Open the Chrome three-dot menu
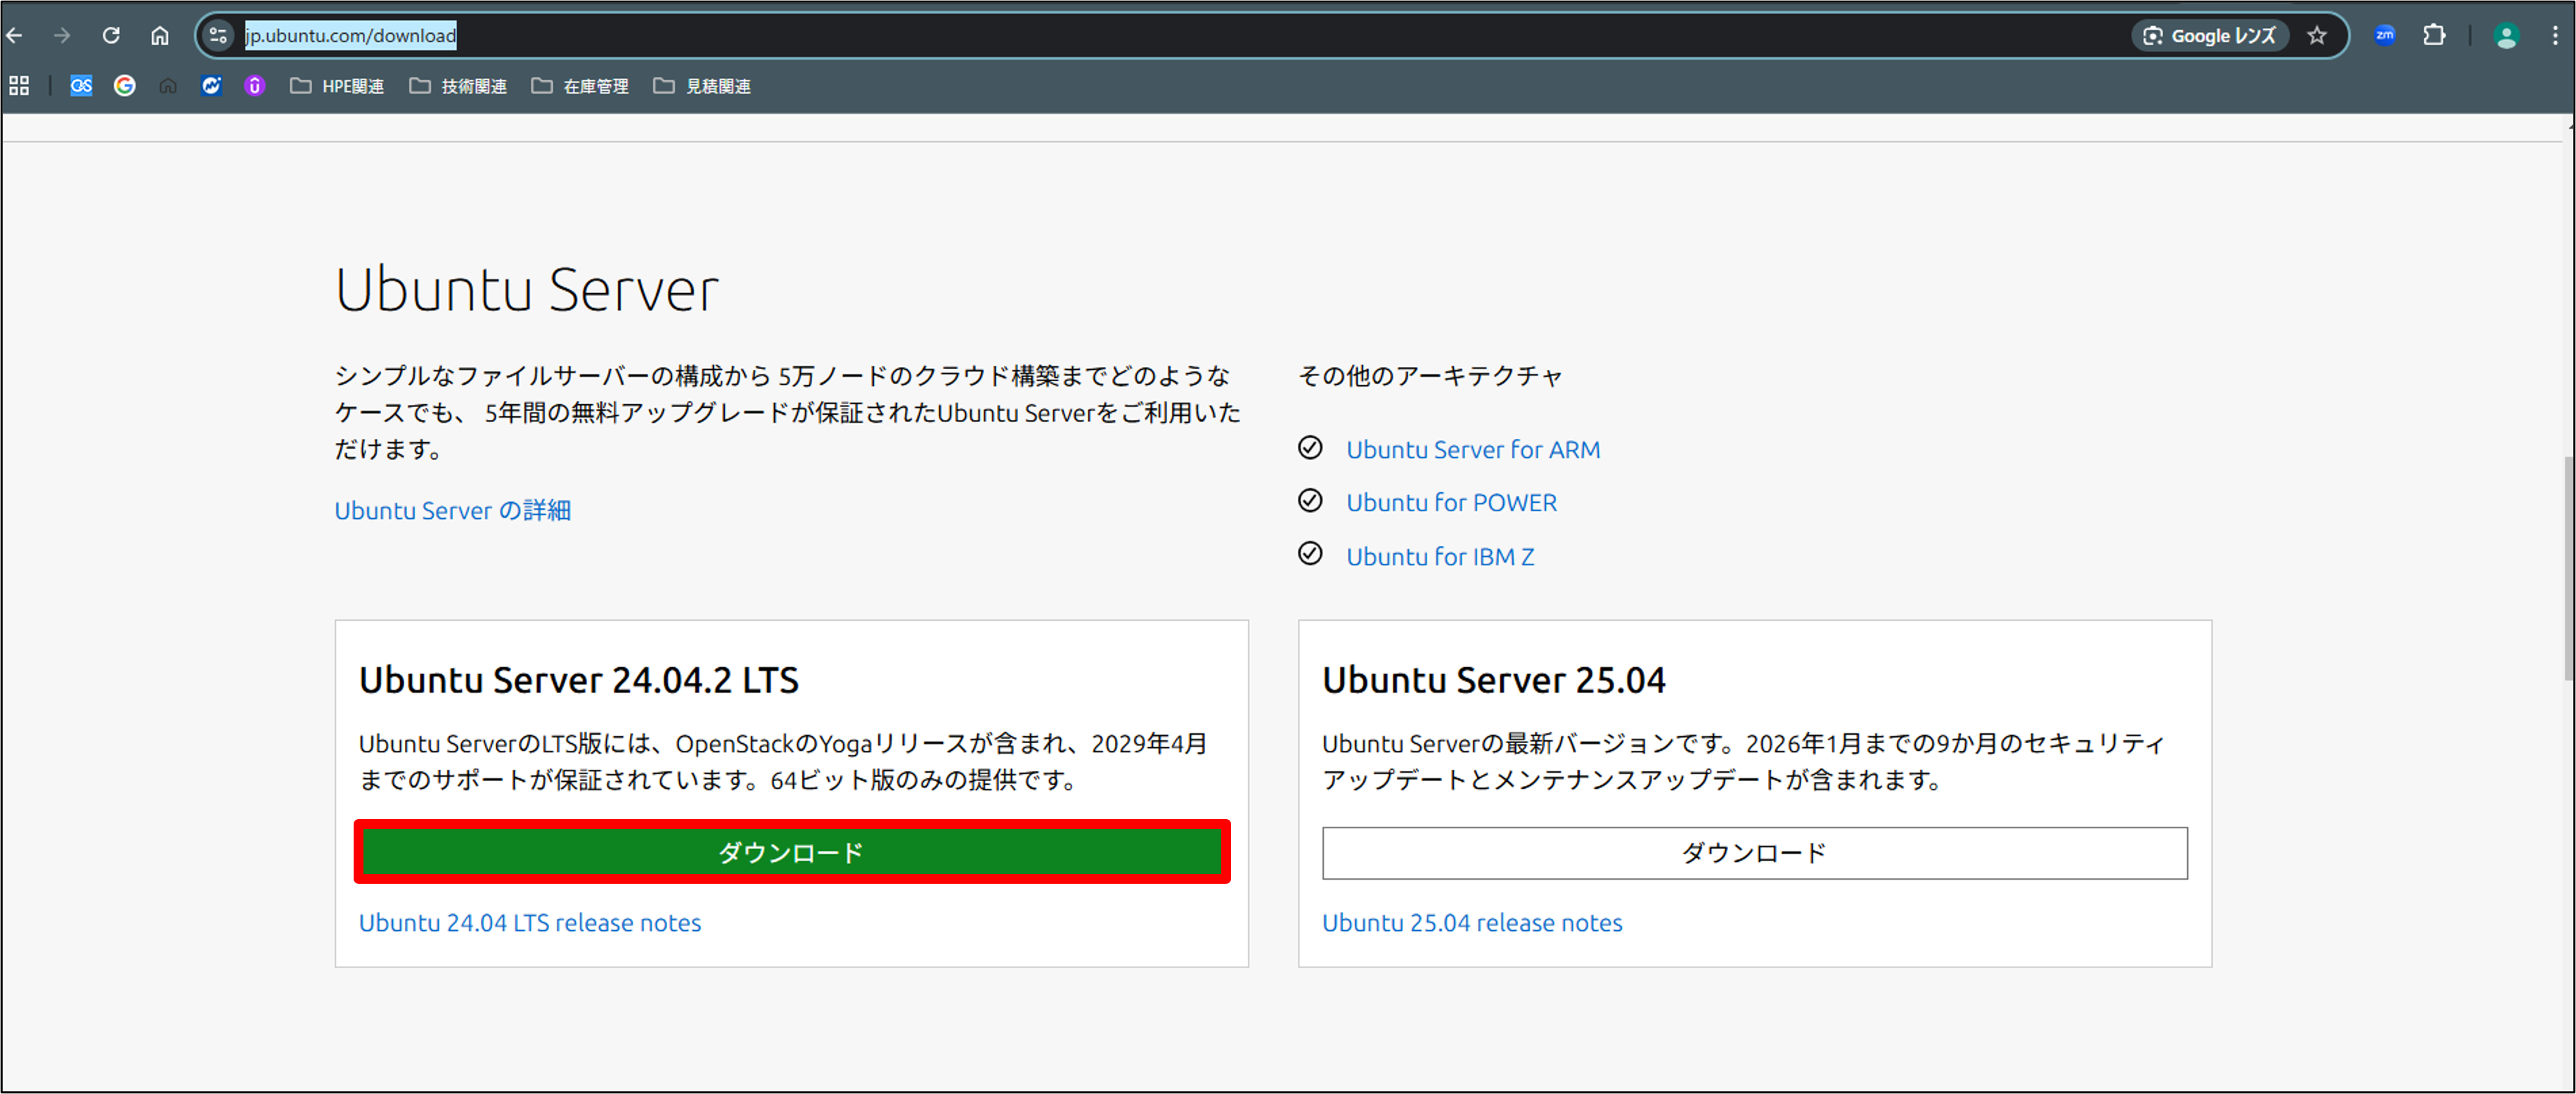Image resolution: width=2576 pixels, height=1094 pixels. pyautogui.click(x=2555, y=36)
